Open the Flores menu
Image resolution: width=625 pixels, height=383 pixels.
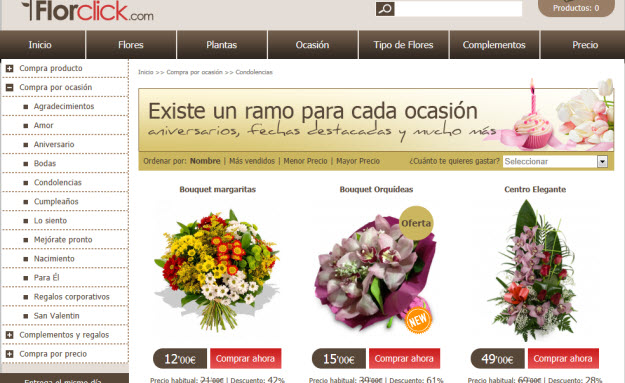coord(131,45)
